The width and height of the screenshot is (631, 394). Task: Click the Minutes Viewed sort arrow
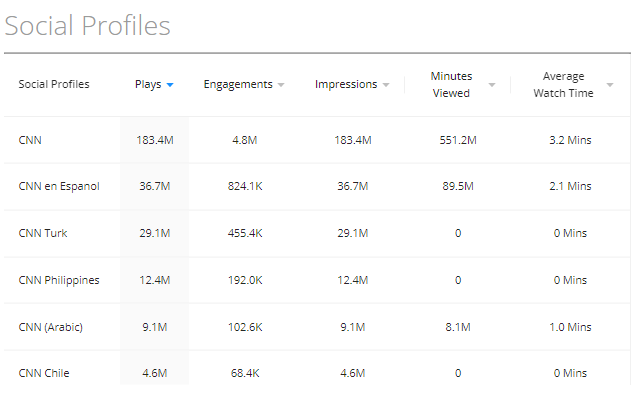492,85
